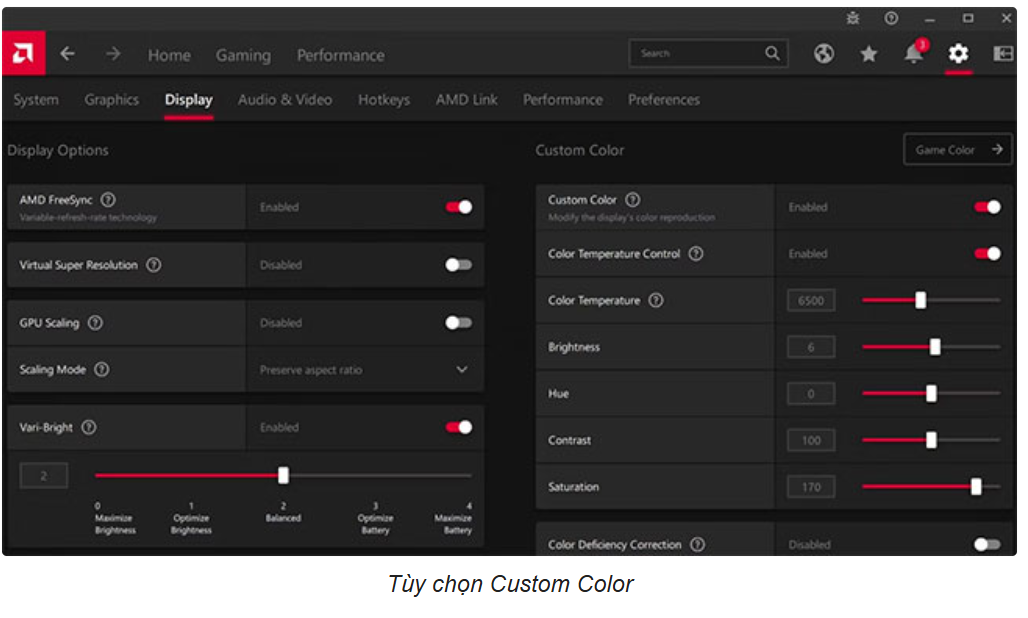
Task: Click the bug report icon
Action: tap(853, 18)
